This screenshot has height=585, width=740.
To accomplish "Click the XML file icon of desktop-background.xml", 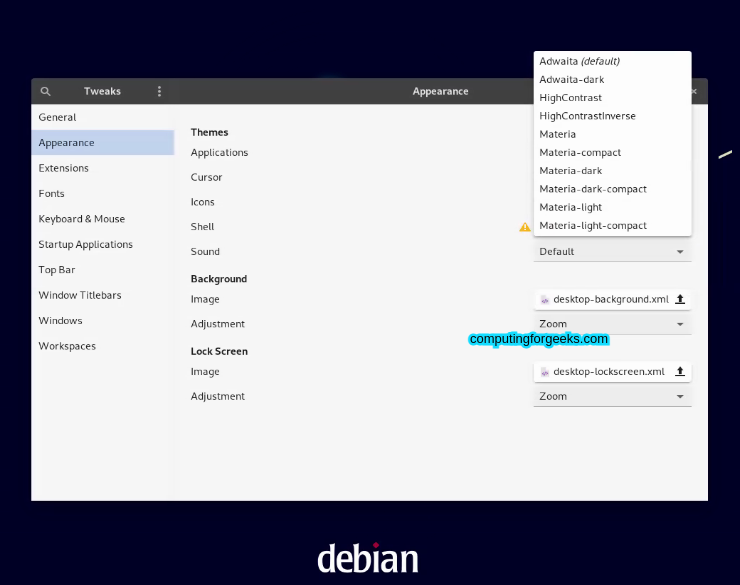I will coord(545,300).
